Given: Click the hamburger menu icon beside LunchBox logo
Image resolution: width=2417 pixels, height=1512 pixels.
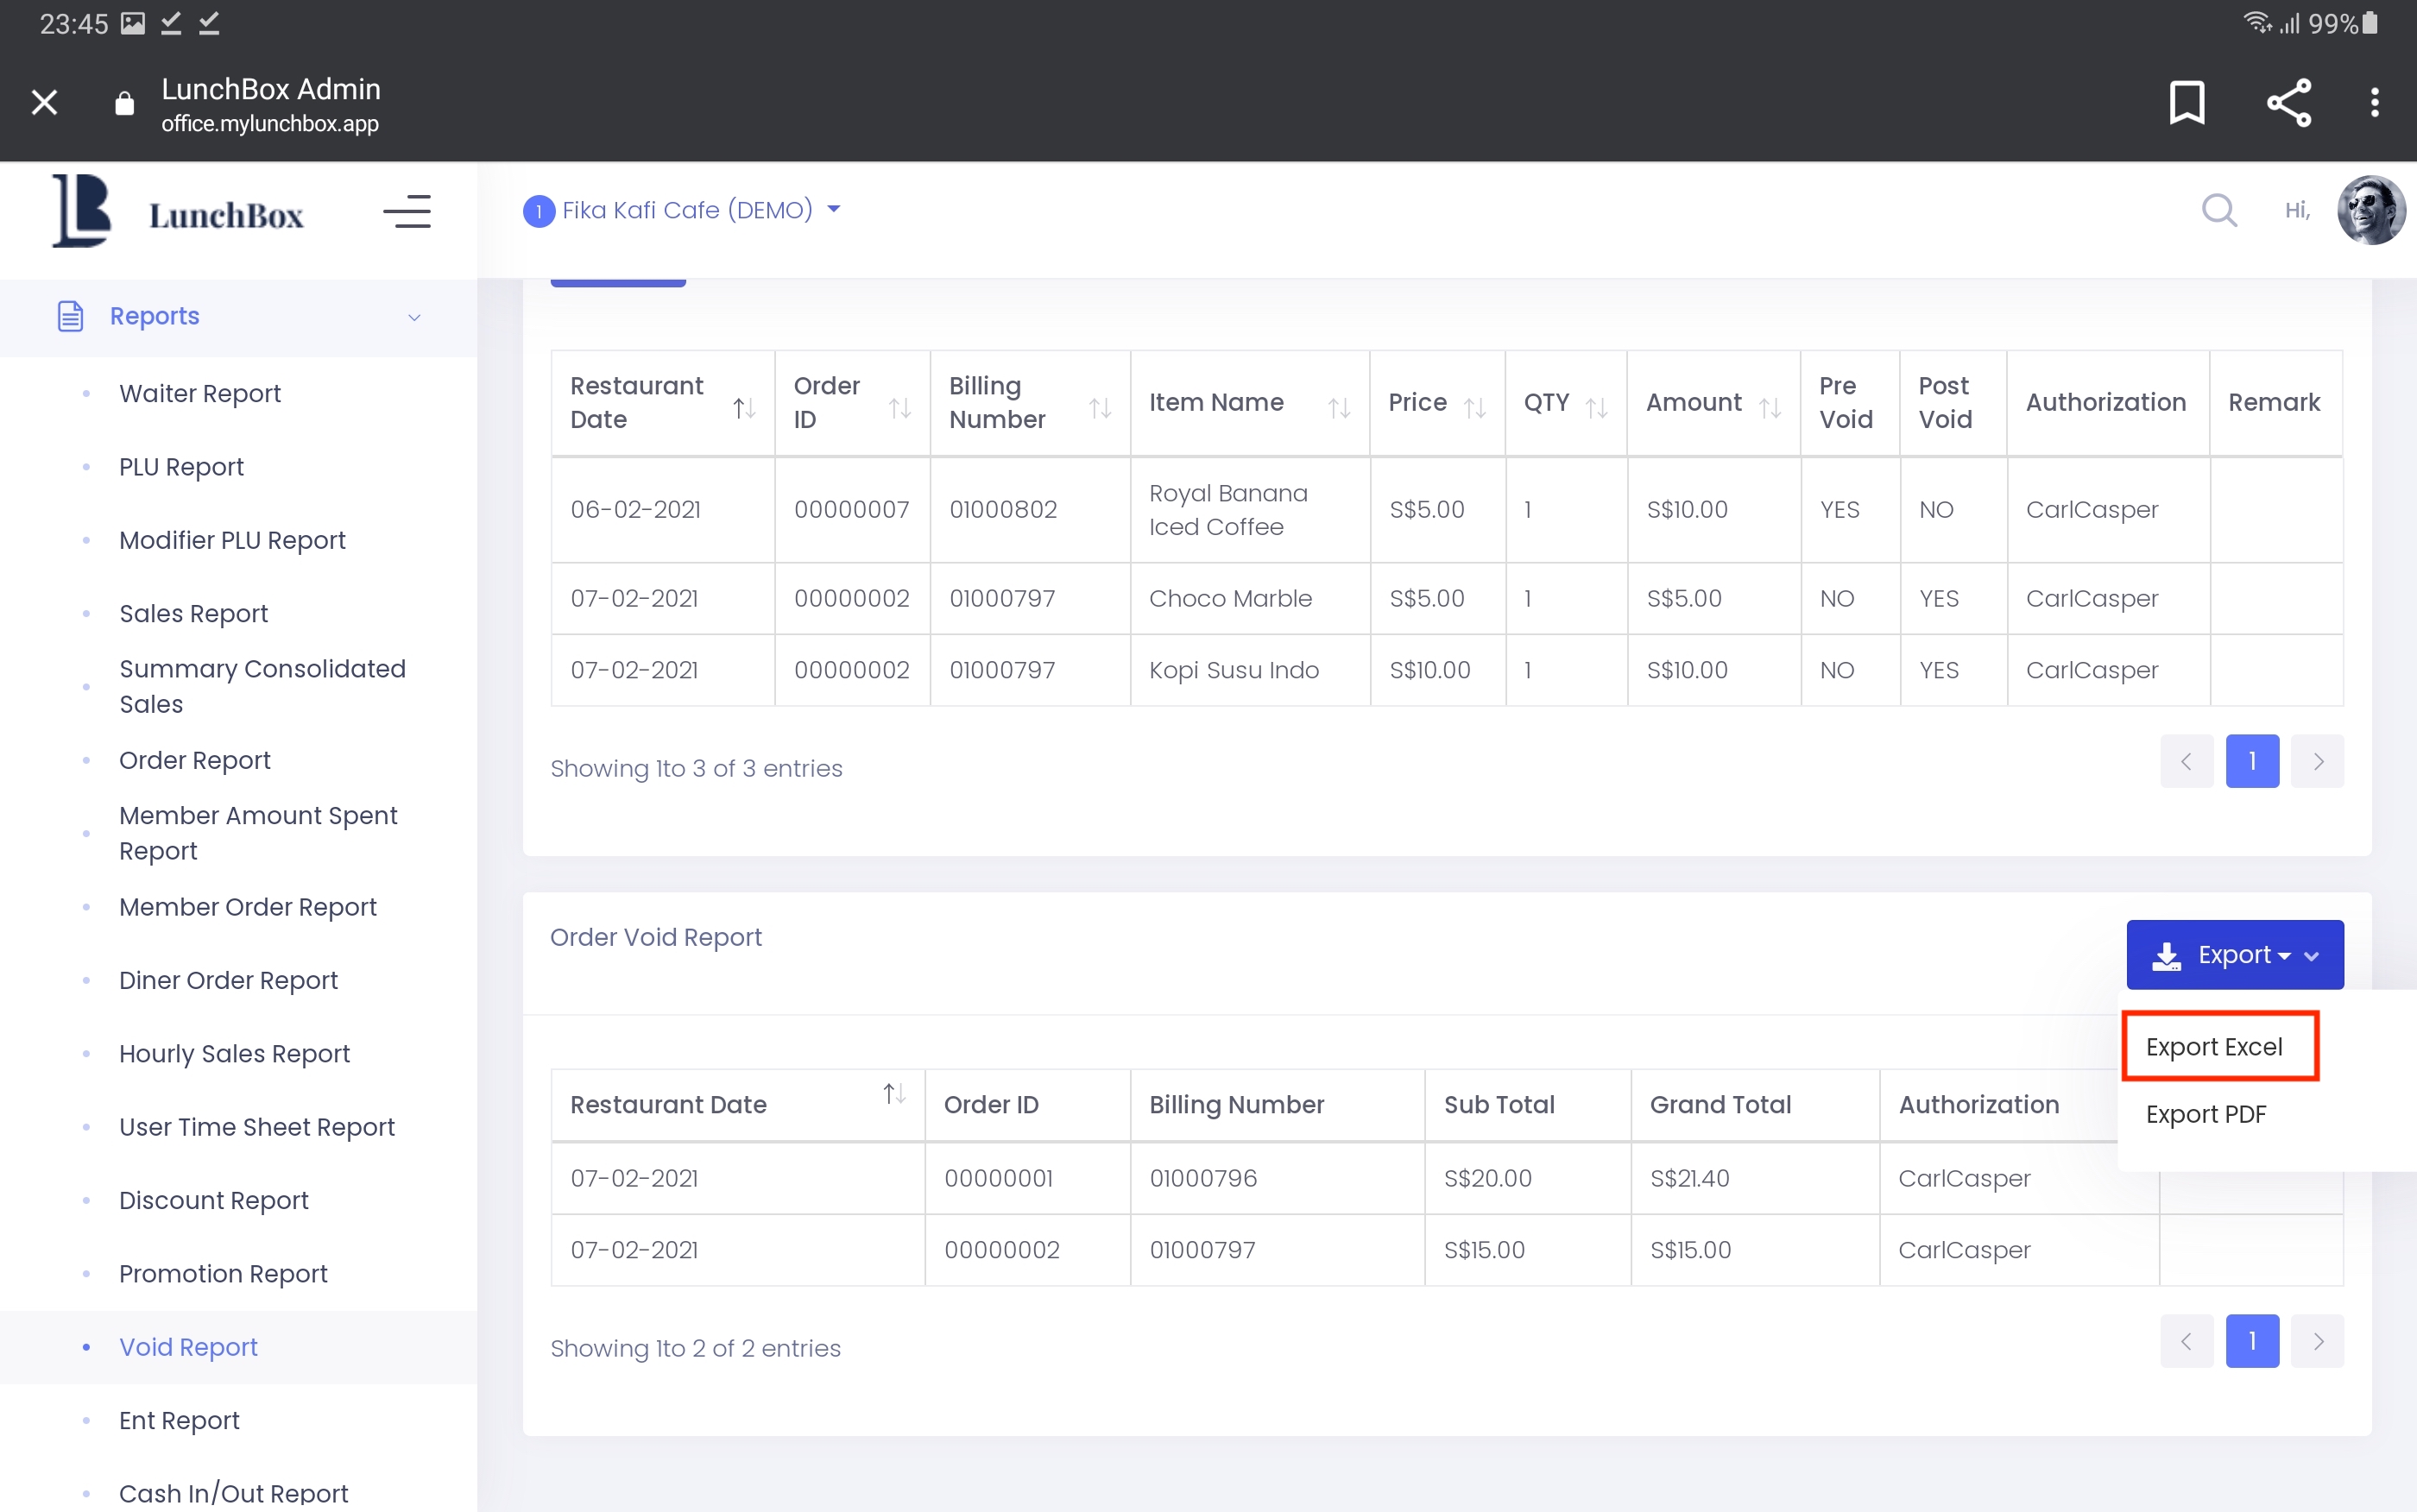Looking at the screenshot, I should [x=406, y=211].
